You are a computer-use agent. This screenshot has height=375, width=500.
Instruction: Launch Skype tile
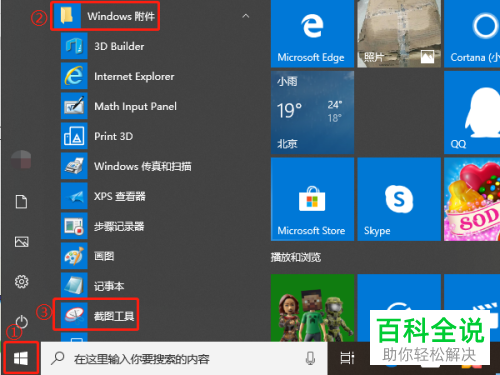tap(399, 199)
